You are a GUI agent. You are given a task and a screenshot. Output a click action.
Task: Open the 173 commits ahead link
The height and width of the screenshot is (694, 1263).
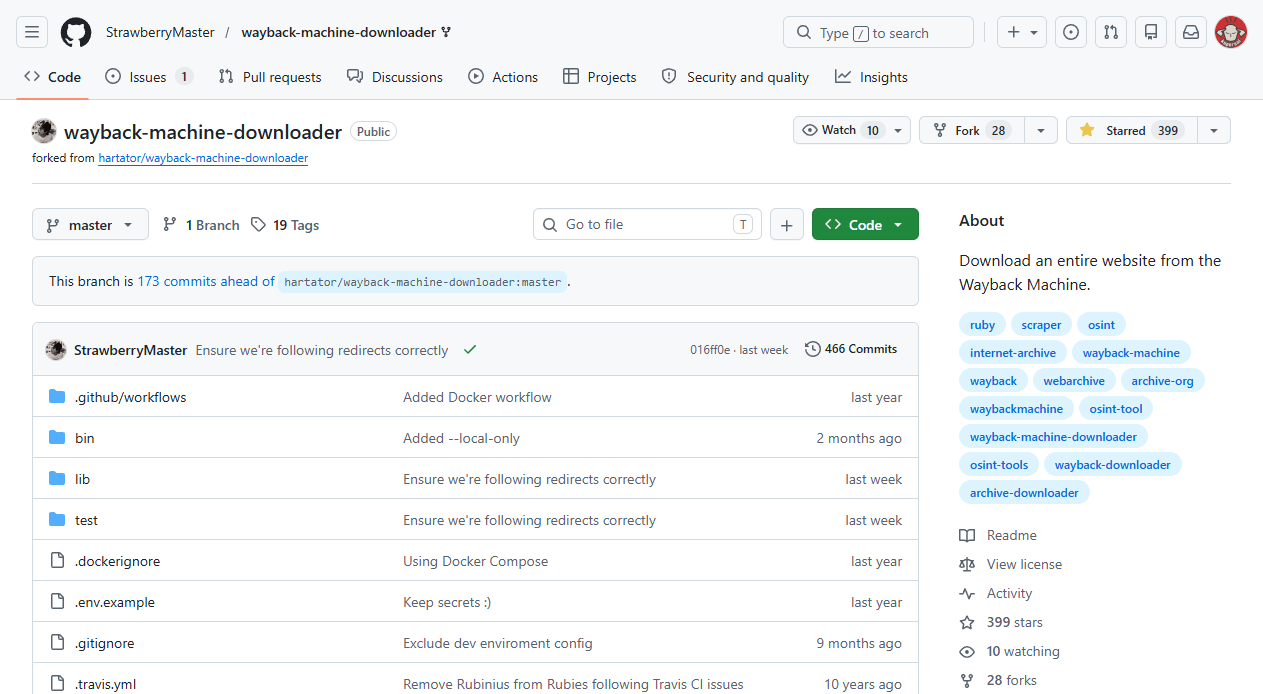(x=206, y=282)
